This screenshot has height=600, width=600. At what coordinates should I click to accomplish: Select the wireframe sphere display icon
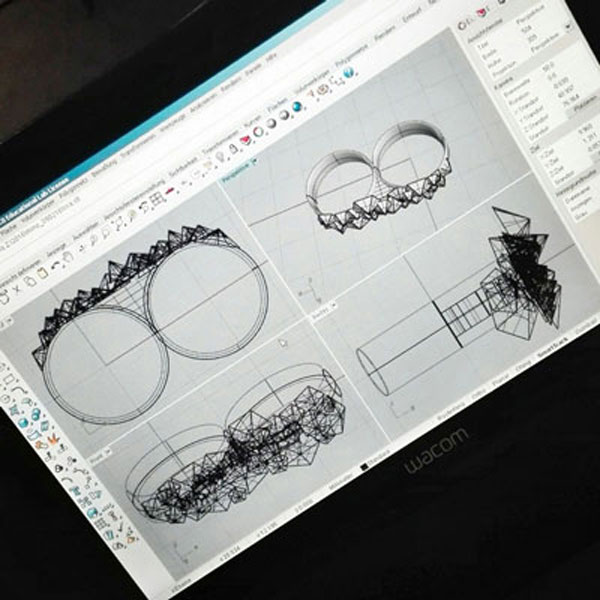click(259, 132)
